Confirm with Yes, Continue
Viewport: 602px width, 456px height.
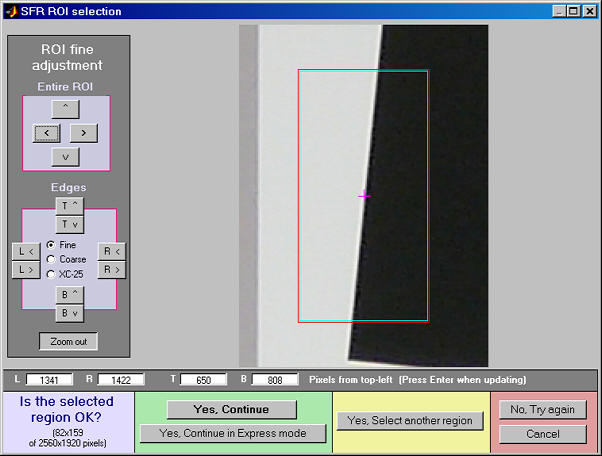pos(232,410)
